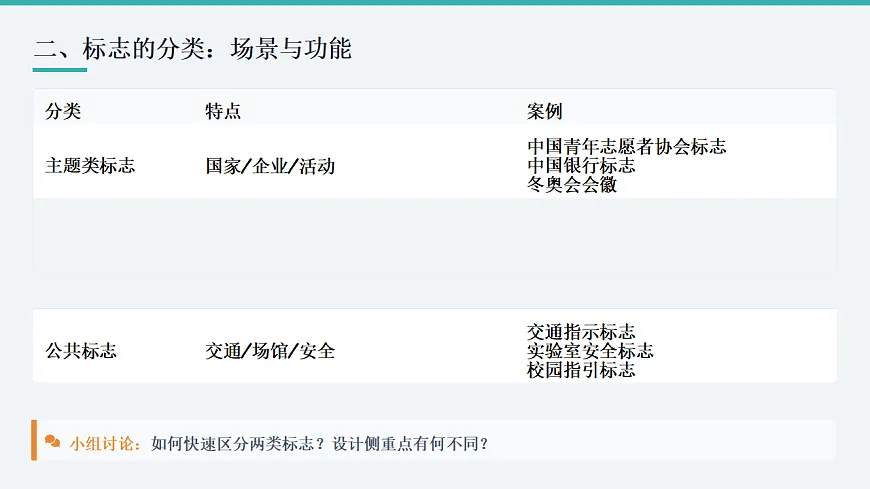This screenshot has height=489, width=870.
Task: Click the 冬奥会会徽 text line
Action: pyautogui.click(x=572, y=185)
